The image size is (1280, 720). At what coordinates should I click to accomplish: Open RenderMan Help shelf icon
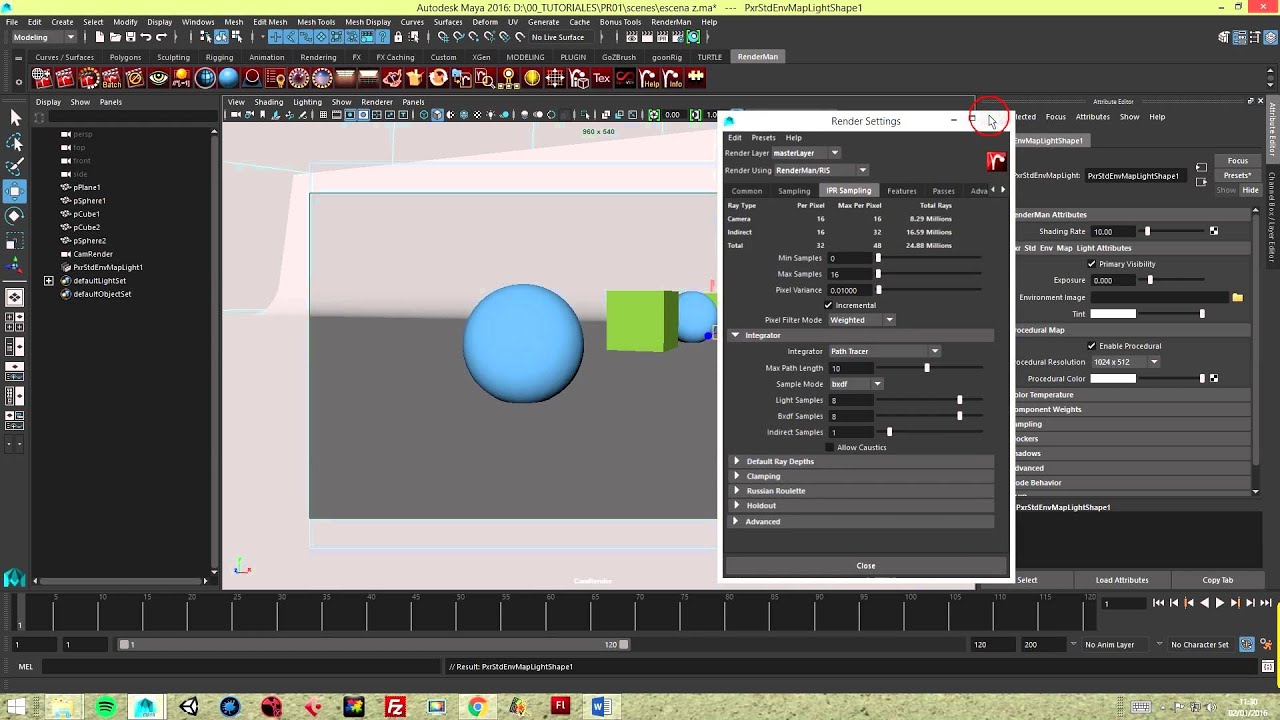pos(649,78)
